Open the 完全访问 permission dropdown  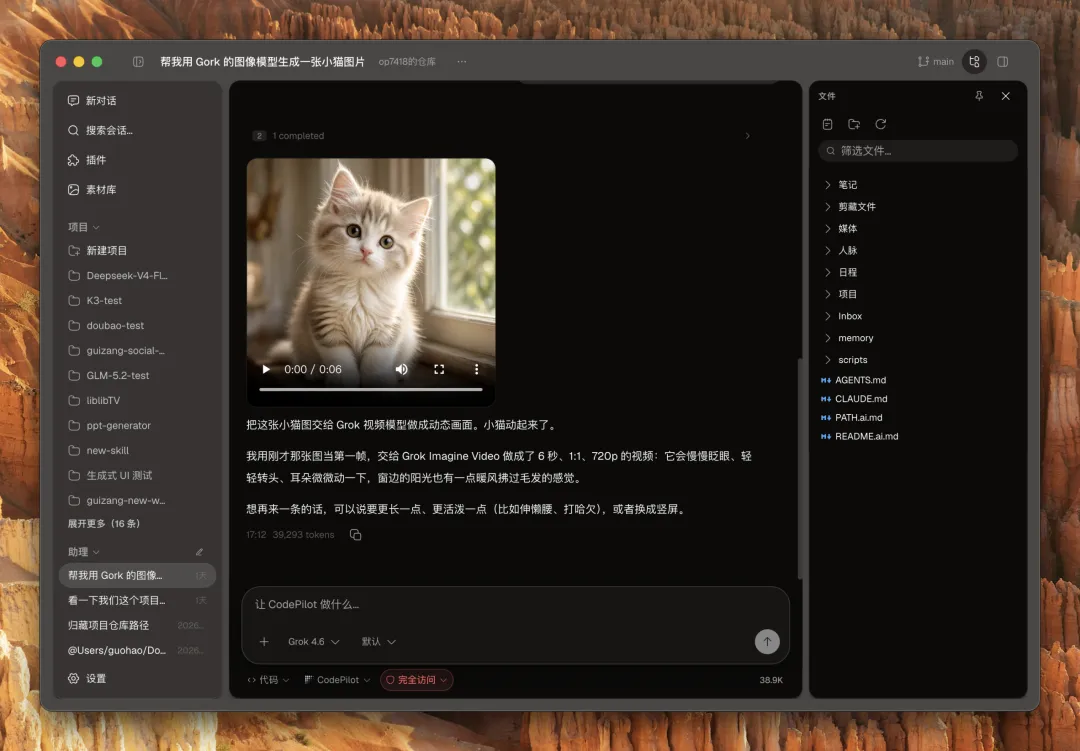pyautogui.click(x=417, y=680)
